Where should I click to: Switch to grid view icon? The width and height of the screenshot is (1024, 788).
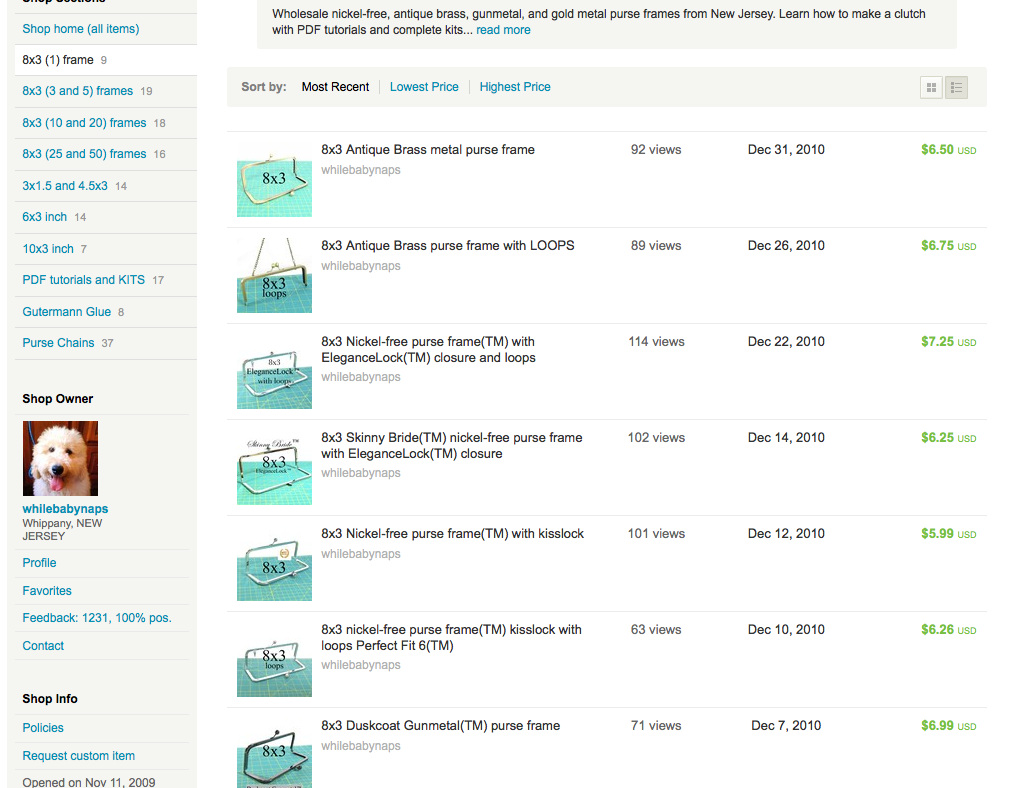931,88
